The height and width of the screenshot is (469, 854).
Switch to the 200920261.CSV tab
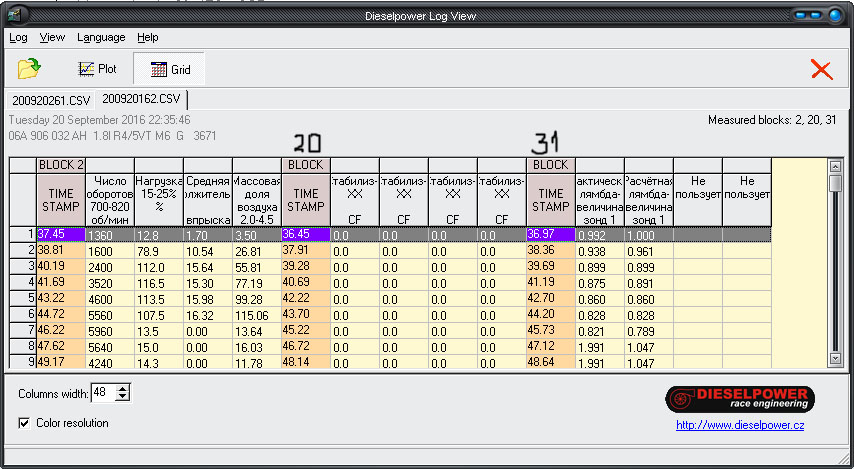coord(50,100)
